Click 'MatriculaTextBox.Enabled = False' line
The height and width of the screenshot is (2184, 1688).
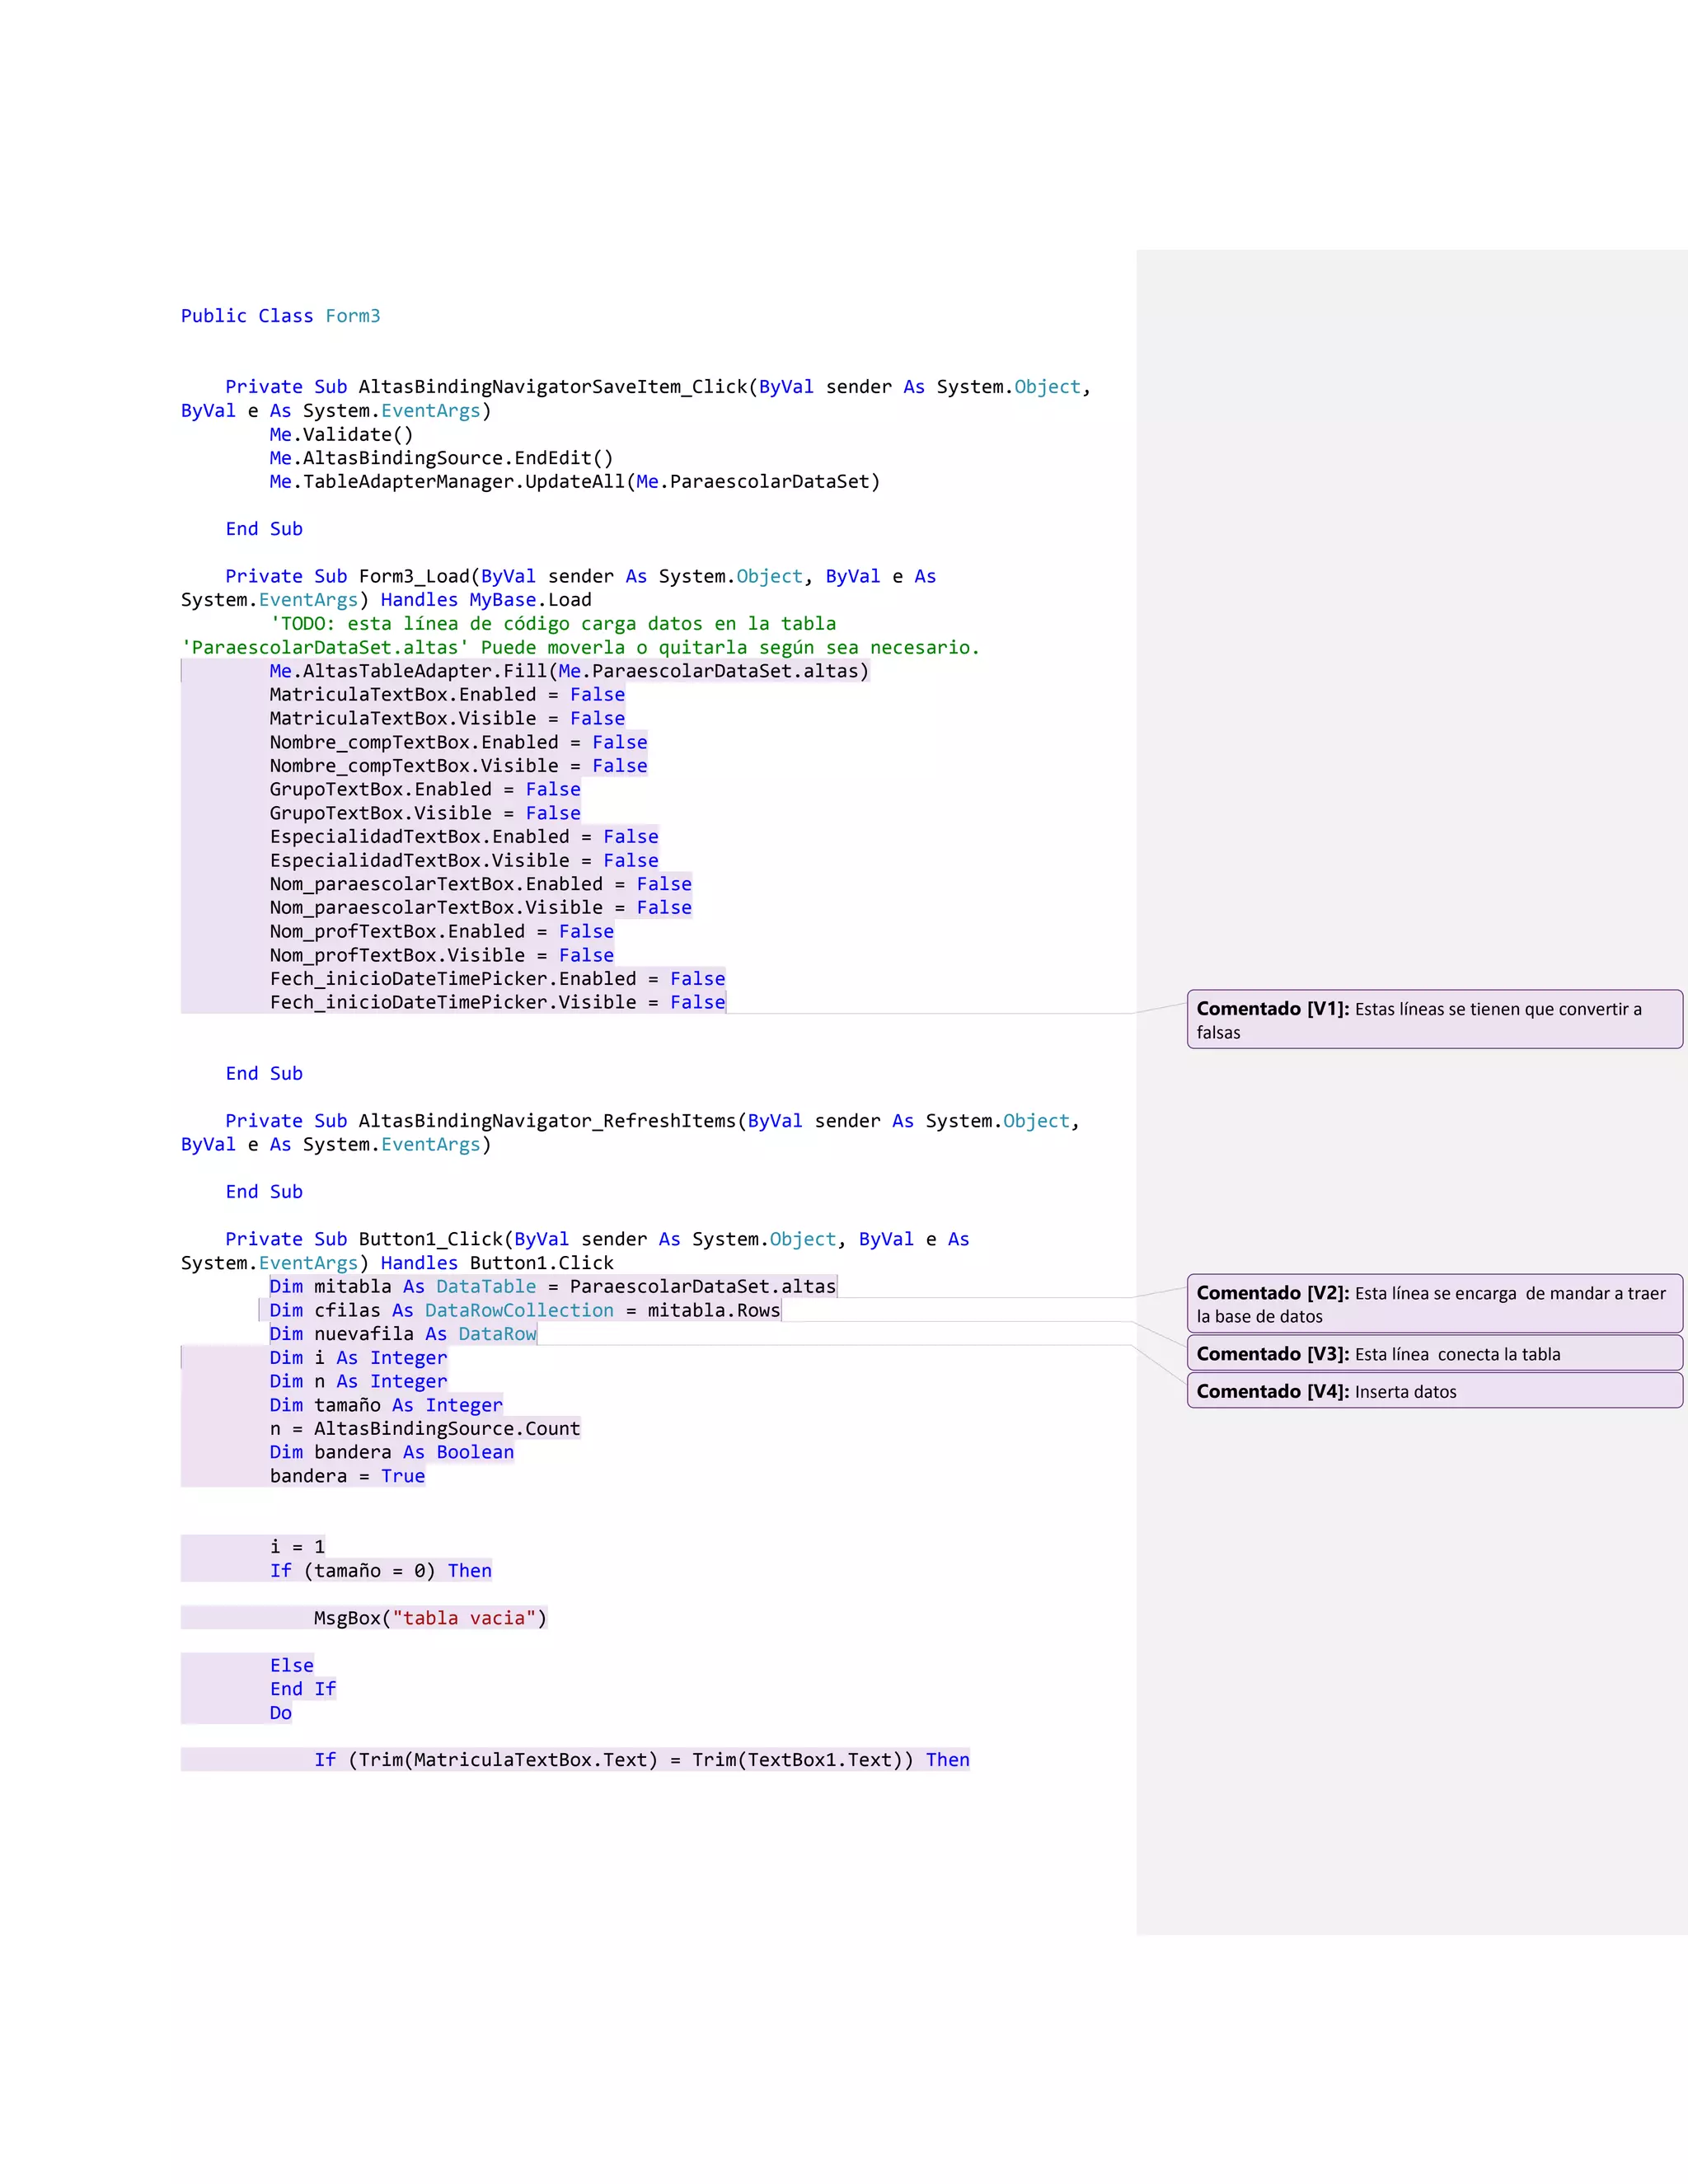pyautogui.click(x=447, y=695)
